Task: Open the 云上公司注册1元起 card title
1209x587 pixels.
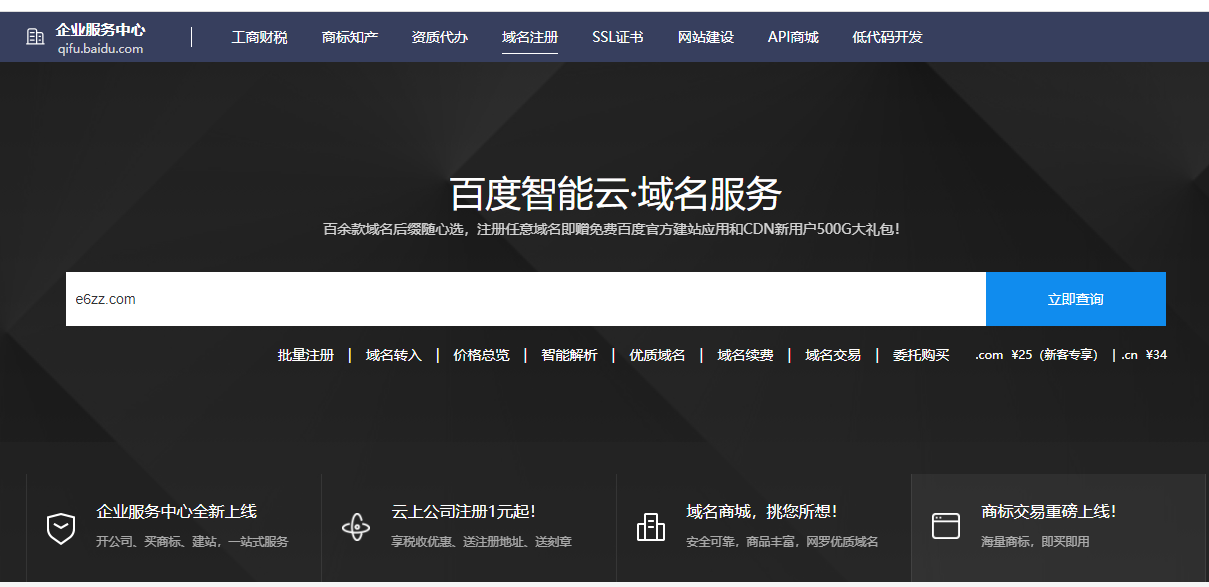Action: pos(464,512)
